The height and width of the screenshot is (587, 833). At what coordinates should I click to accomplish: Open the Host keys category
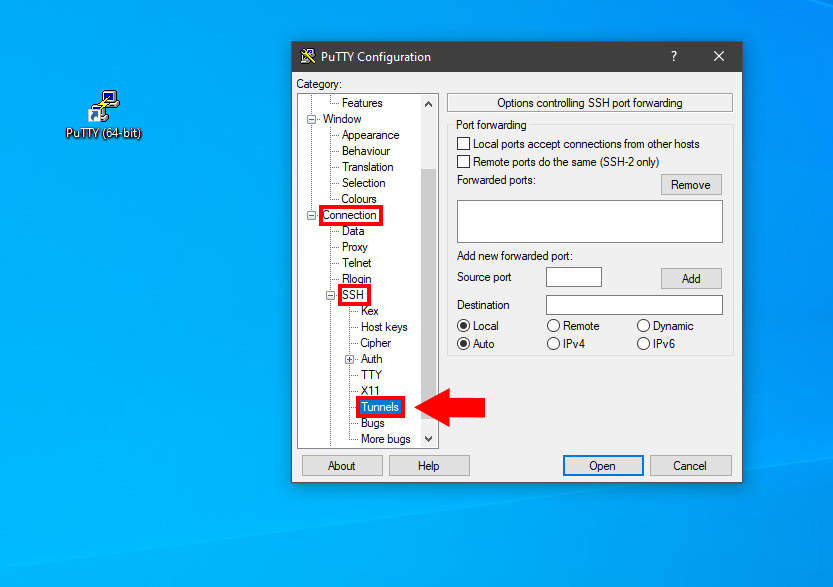384,327
